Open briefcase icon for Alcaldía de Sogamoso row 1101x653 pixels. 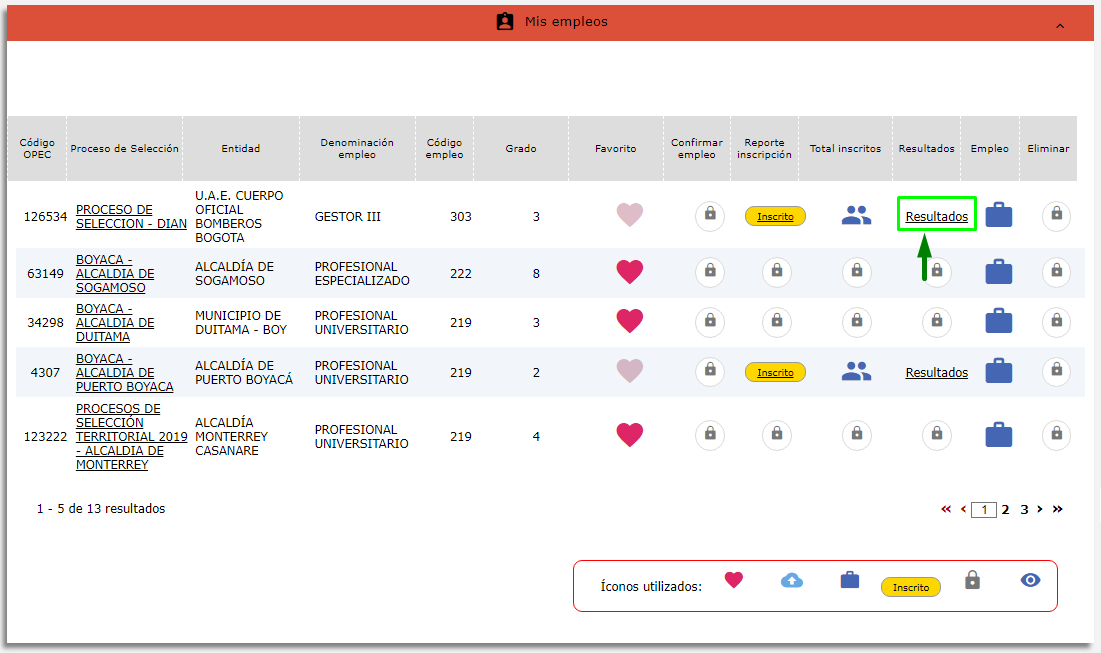(998, 272)
